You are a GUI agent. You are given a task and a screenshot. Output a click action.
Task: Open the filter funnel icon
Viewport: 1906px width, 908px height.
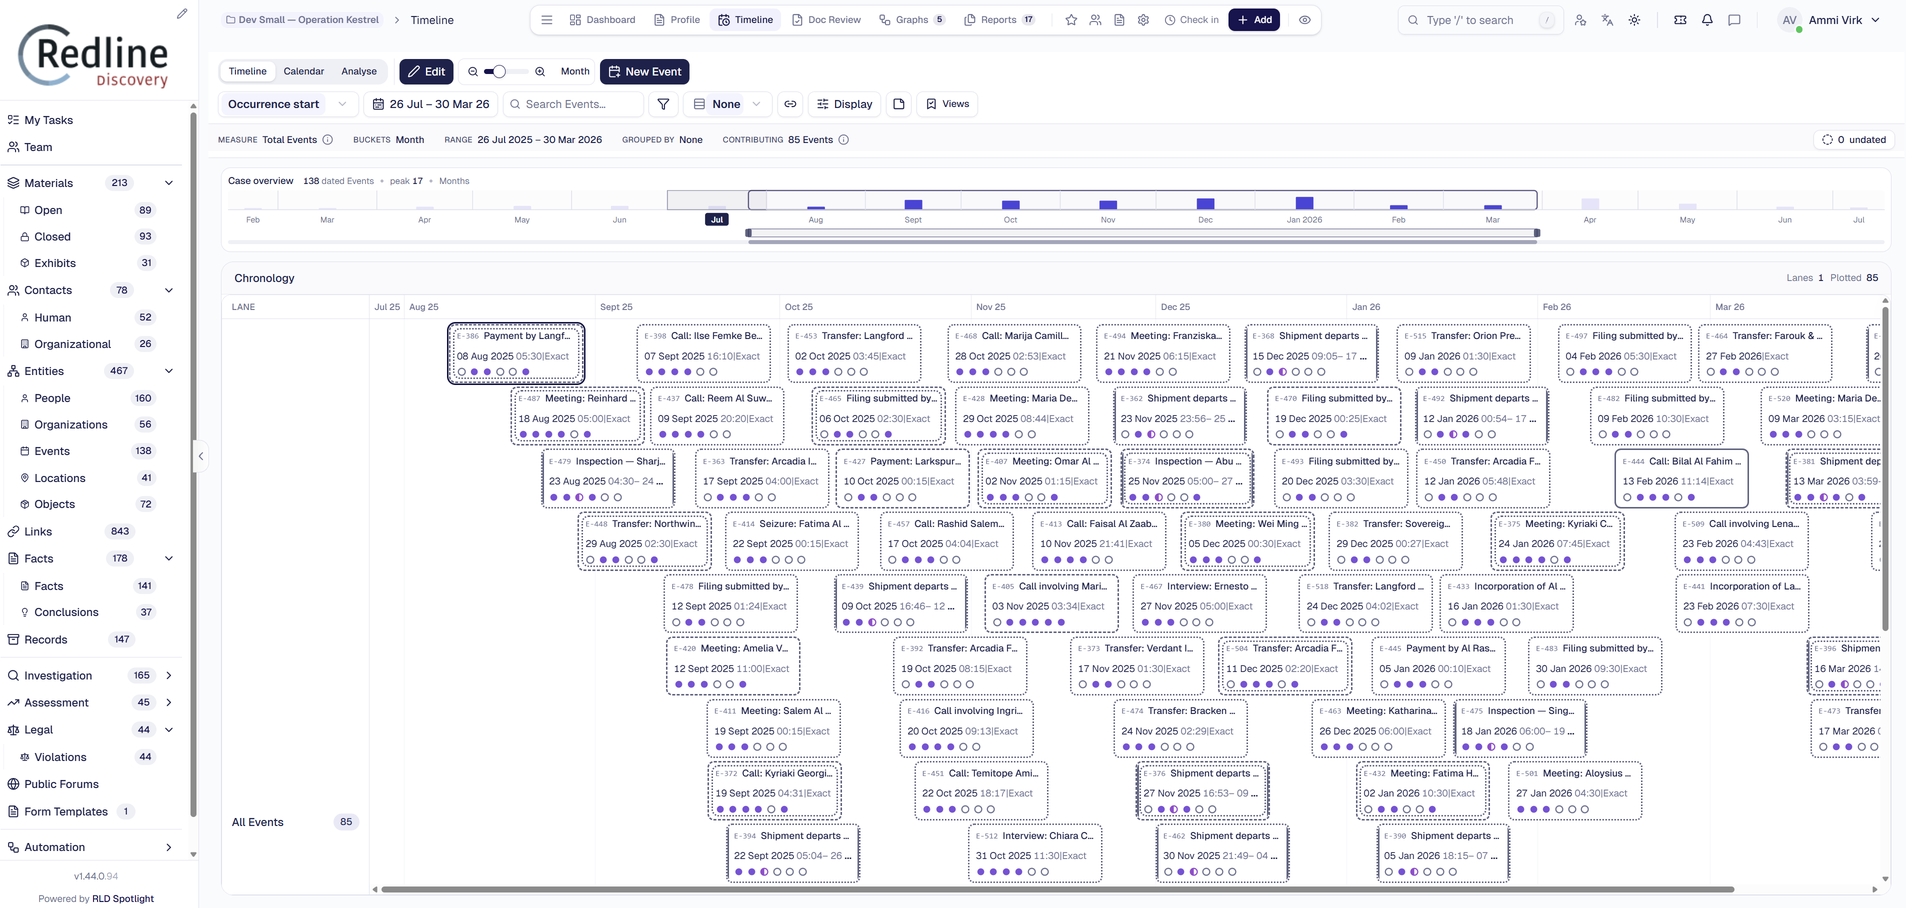[663, 104]
